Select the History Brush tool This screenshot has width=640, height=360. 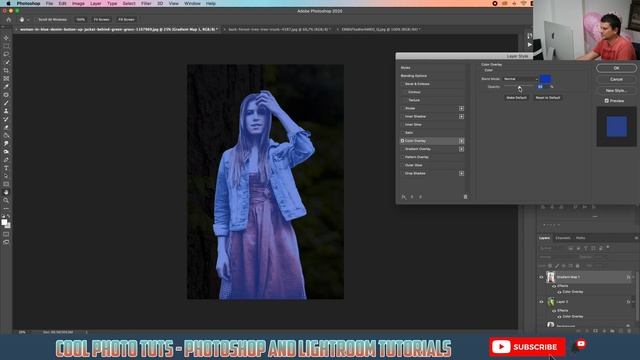[6, 119]
